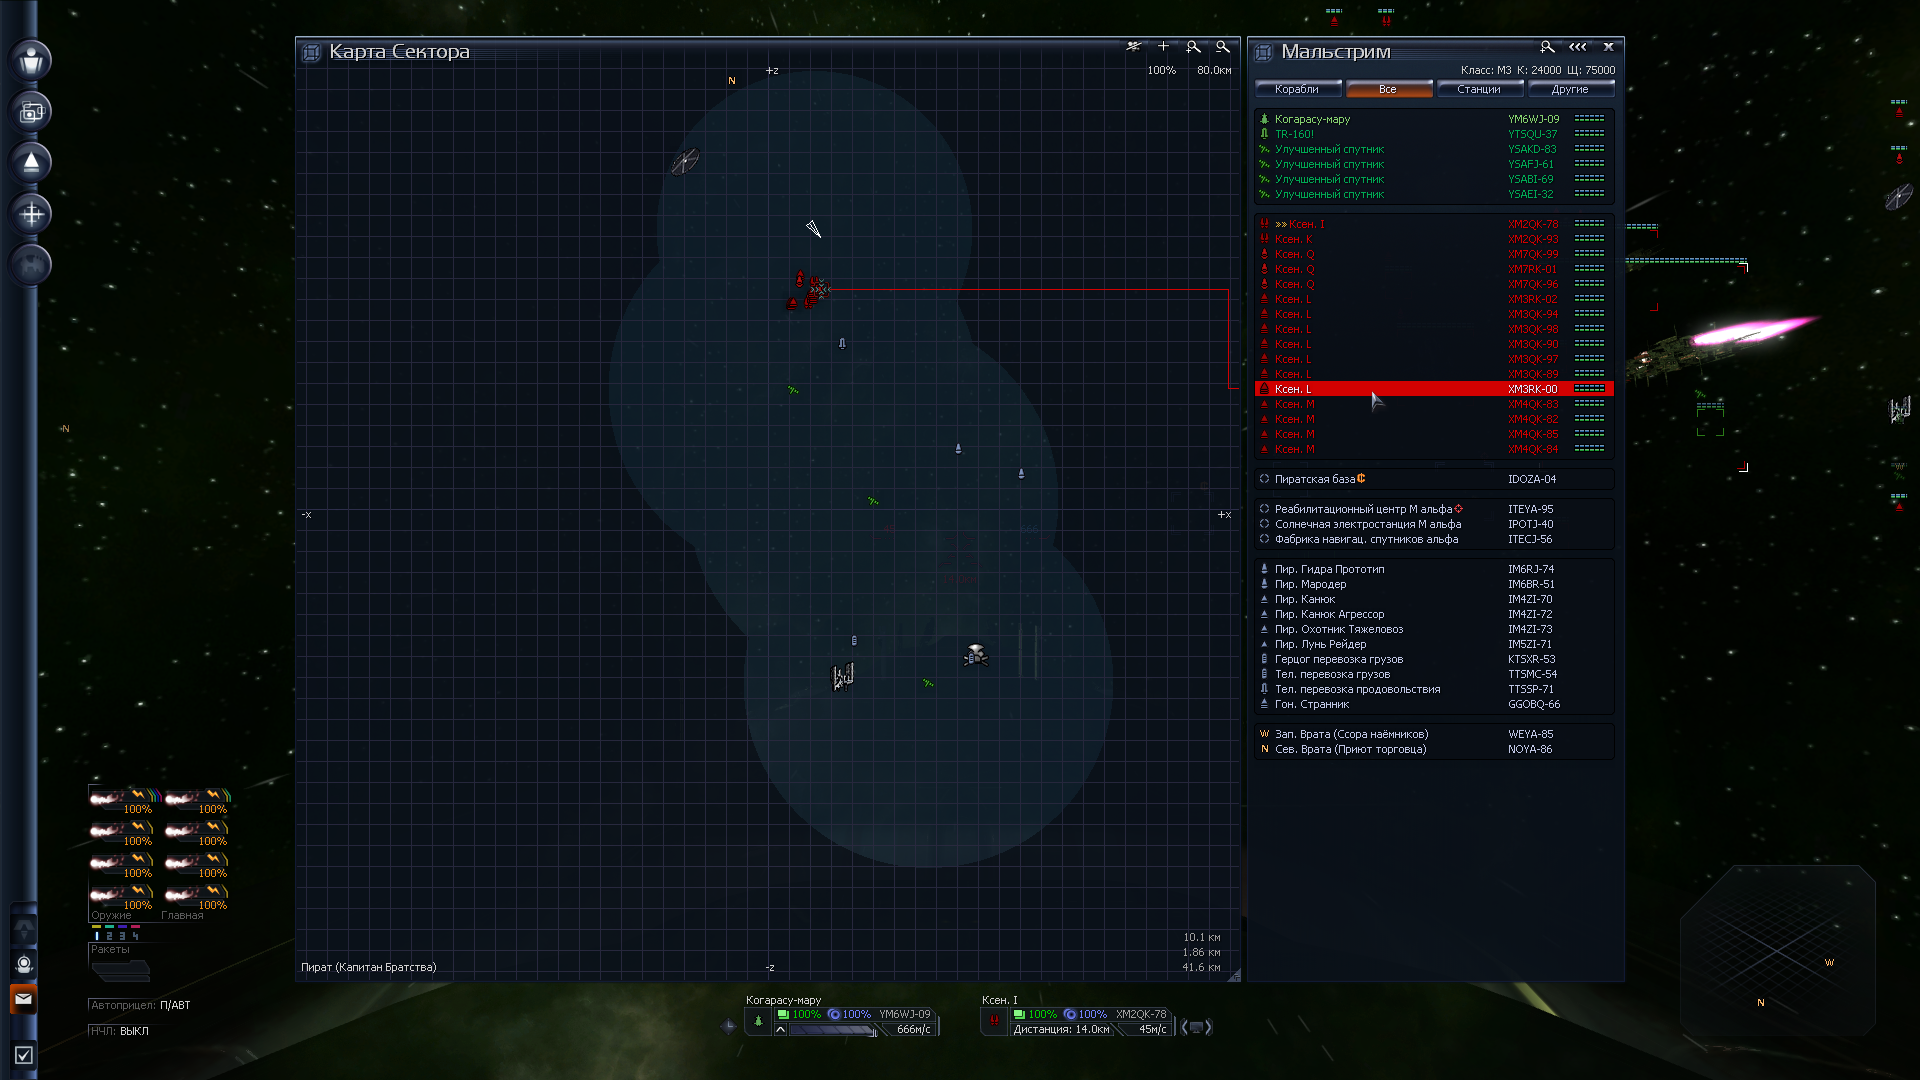Click the player ship arrow on the map
The height and width of the screenshot is (1080, 1920).
[813, 229]
